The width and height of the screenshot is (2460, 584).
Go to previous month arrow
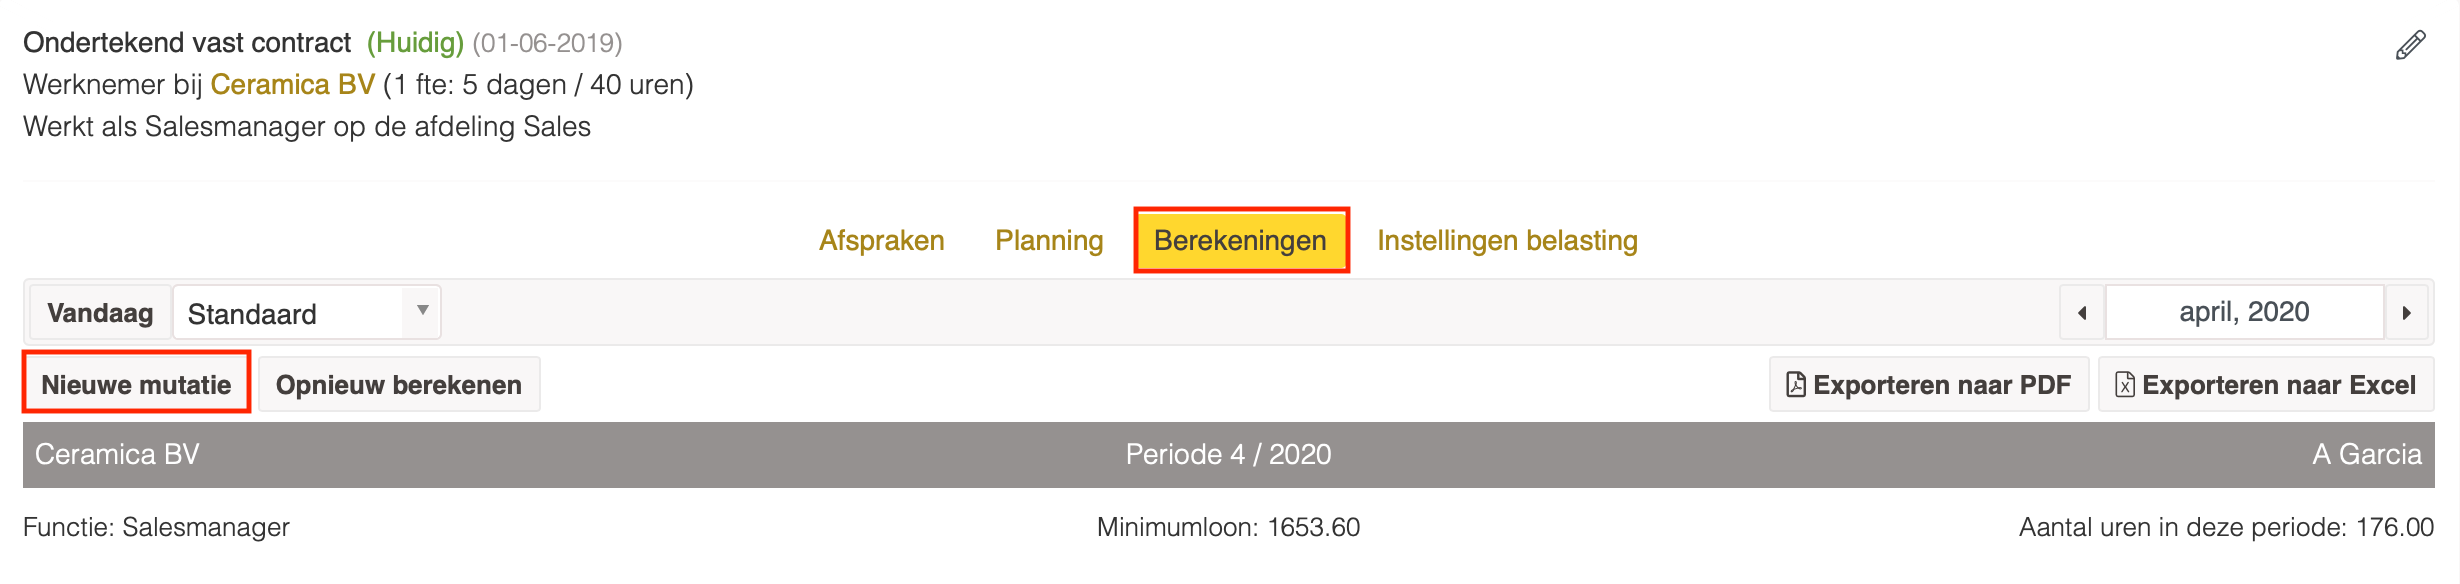2082,313
